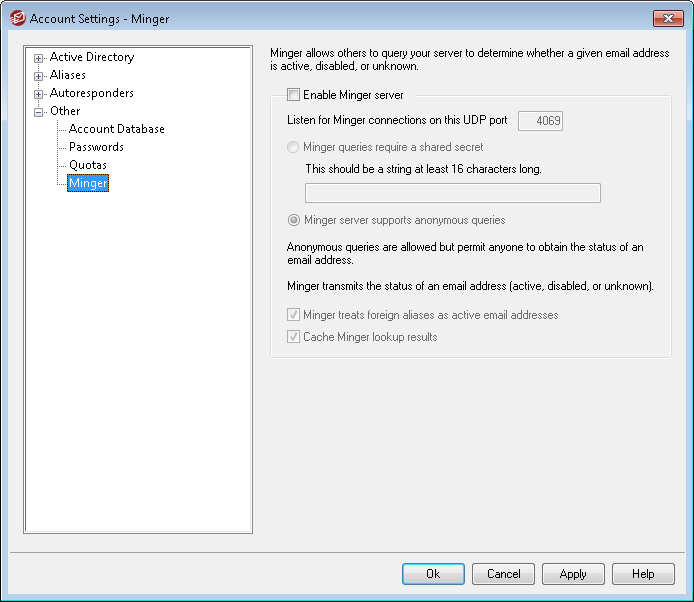This screenshot has height=602, width=694.
Task: Expand the Active Directory tree node
Action: pyautogui.click(x=39, y=58)
